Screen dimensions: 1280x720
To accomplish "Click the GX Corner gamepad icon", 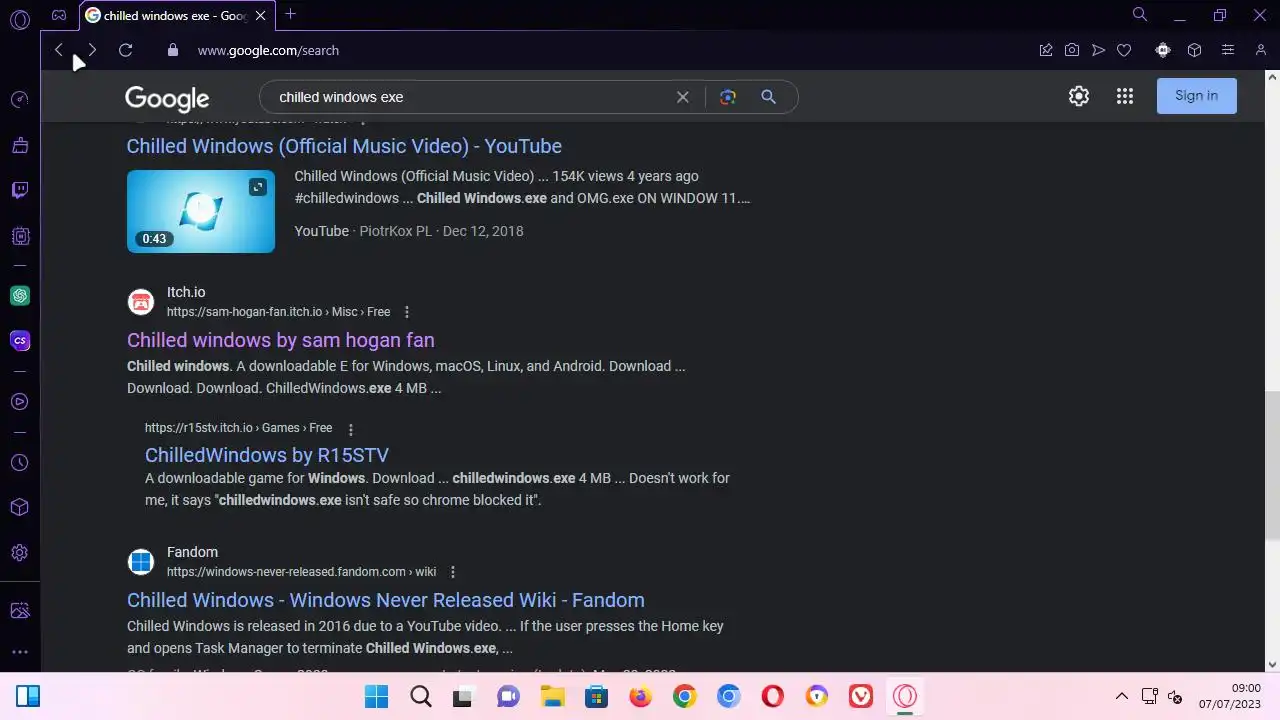I will [59, 15].
